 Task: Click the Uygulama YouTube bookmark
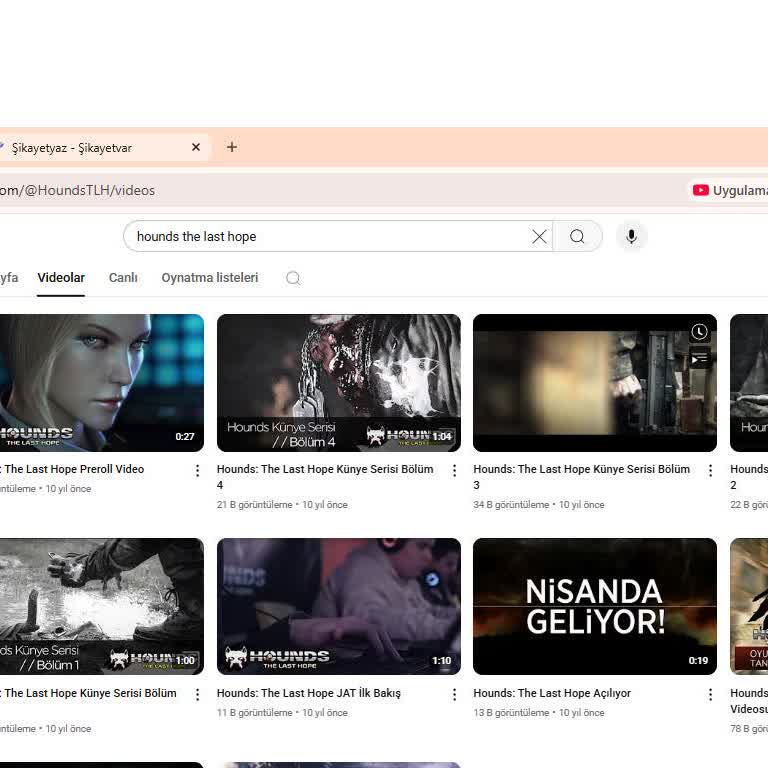coord(730,190)
